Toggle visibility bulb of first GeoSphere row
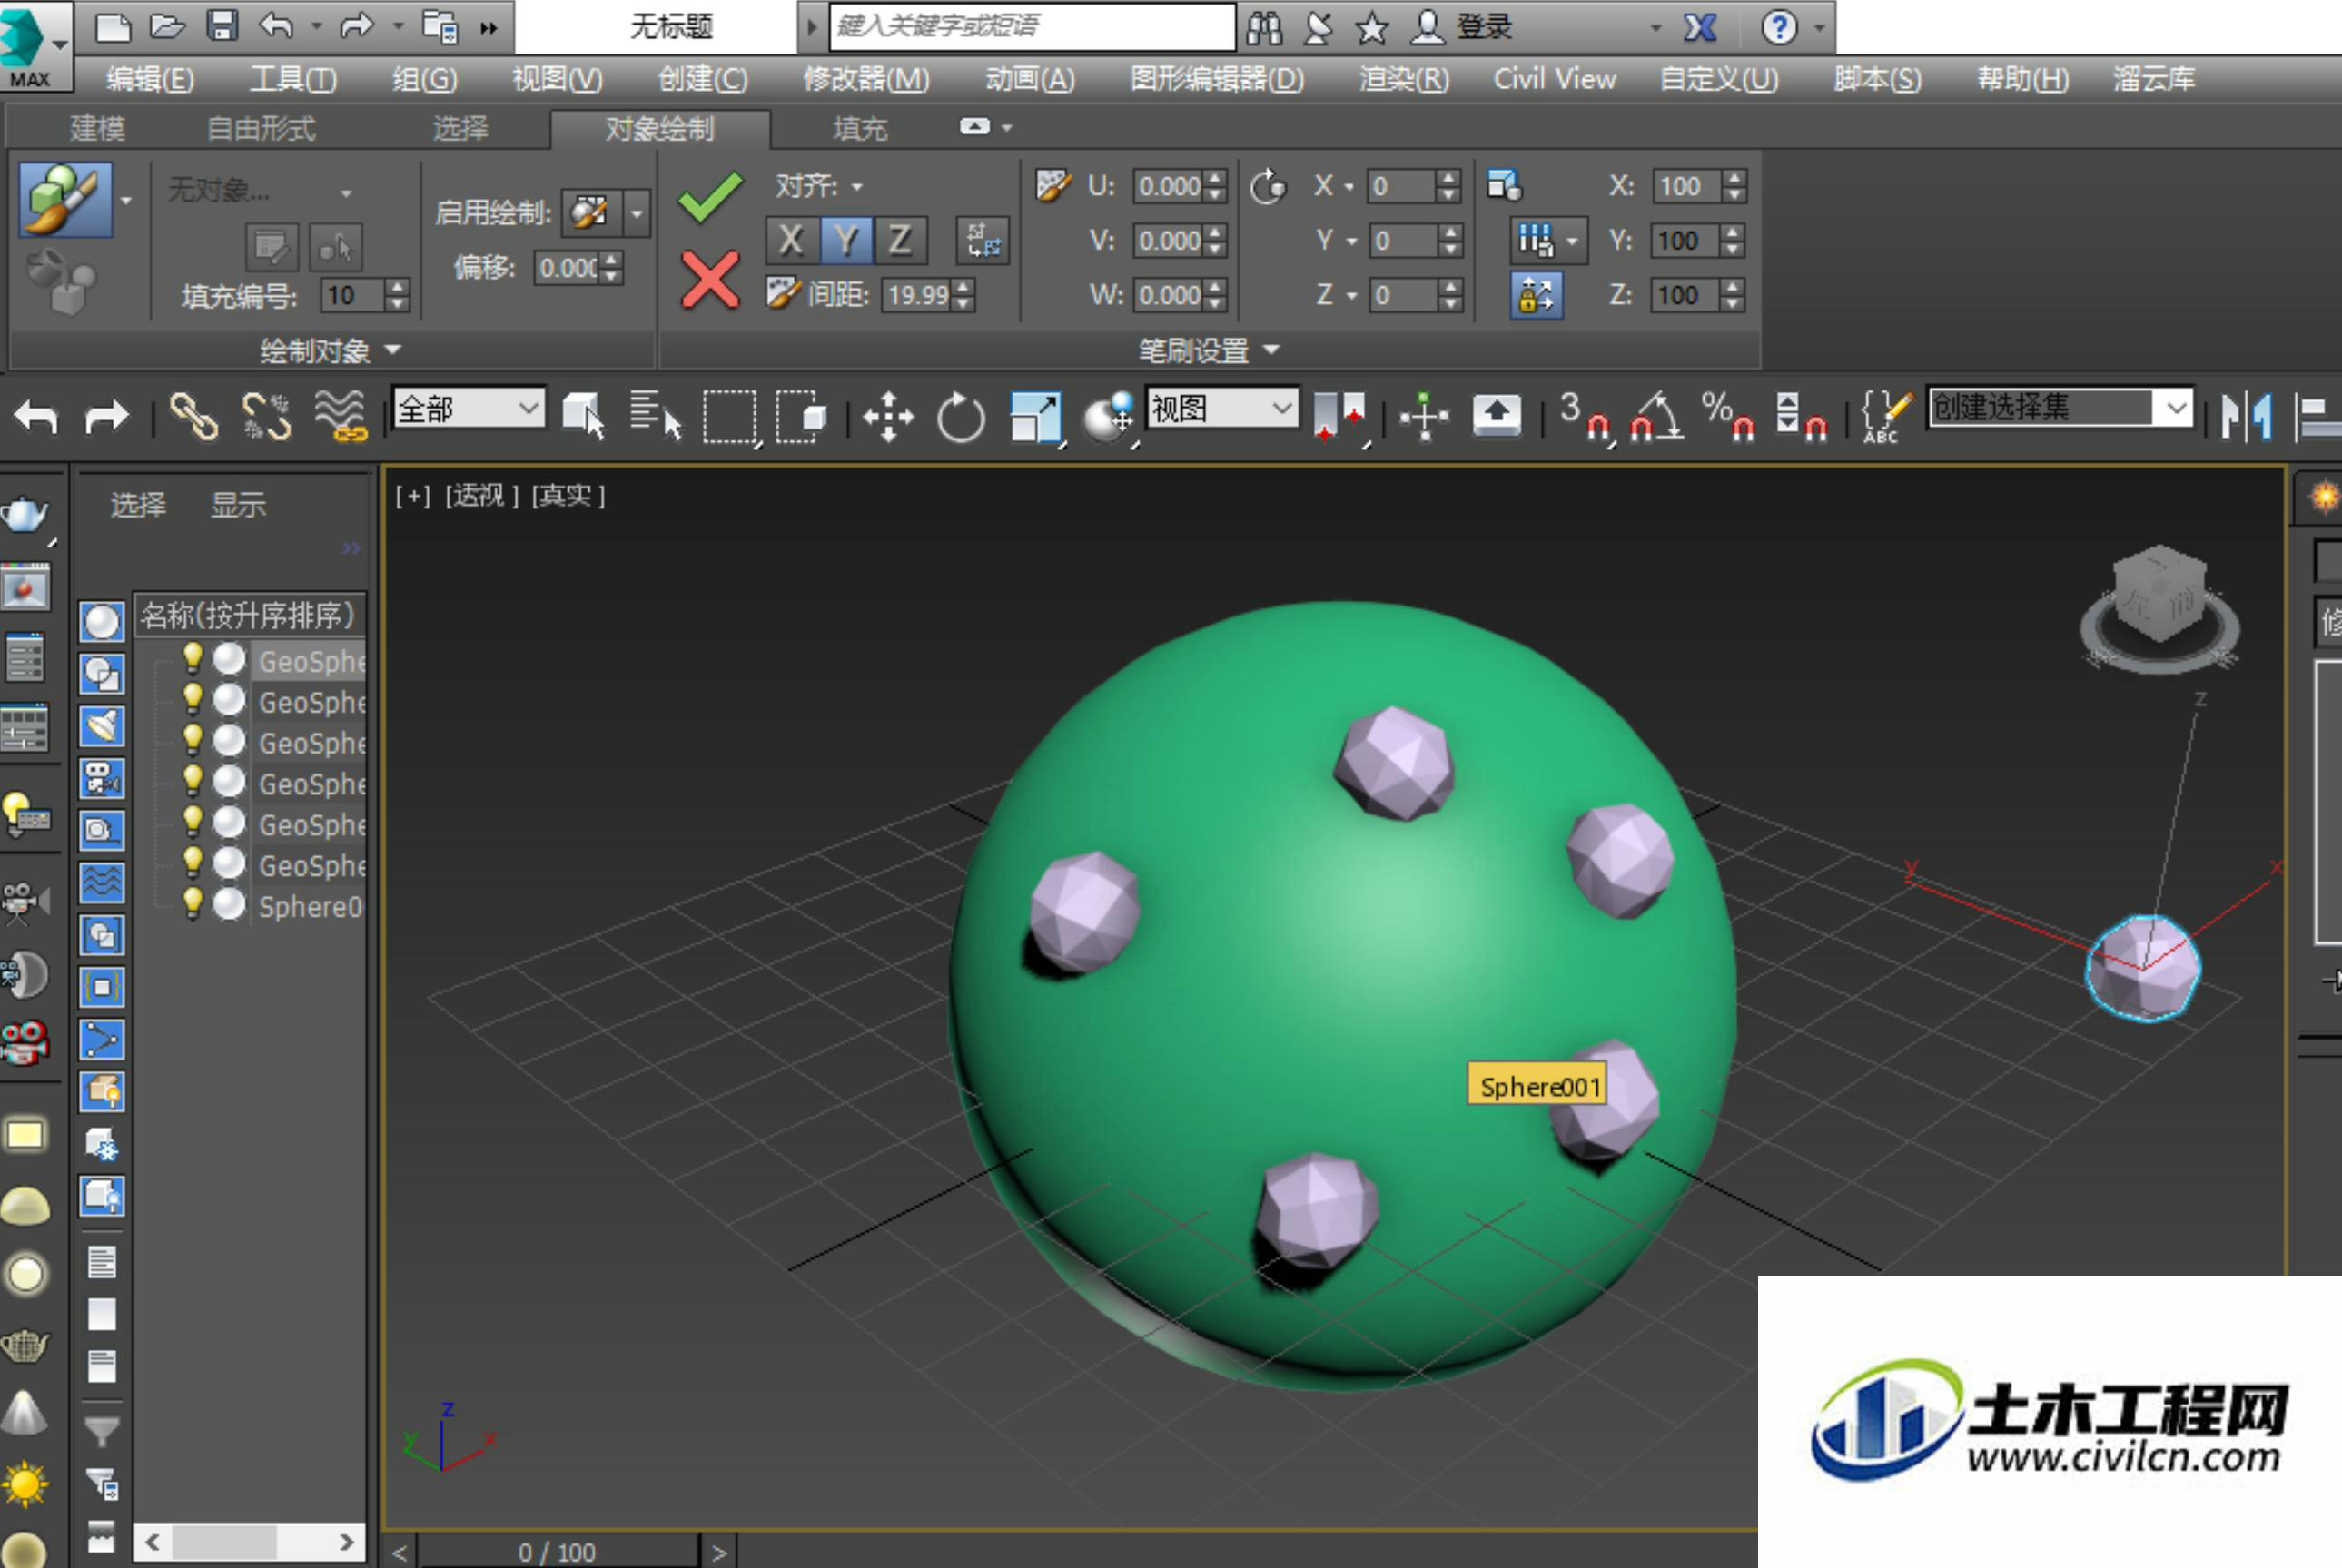Image resolution: width=2342 pixels, height=1568 pixels. click(x=192, y=659)
